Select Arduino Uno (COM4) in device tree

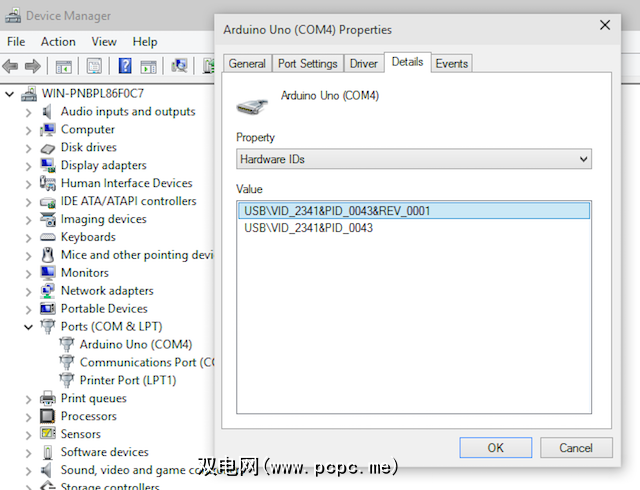(x=136, y=345)
